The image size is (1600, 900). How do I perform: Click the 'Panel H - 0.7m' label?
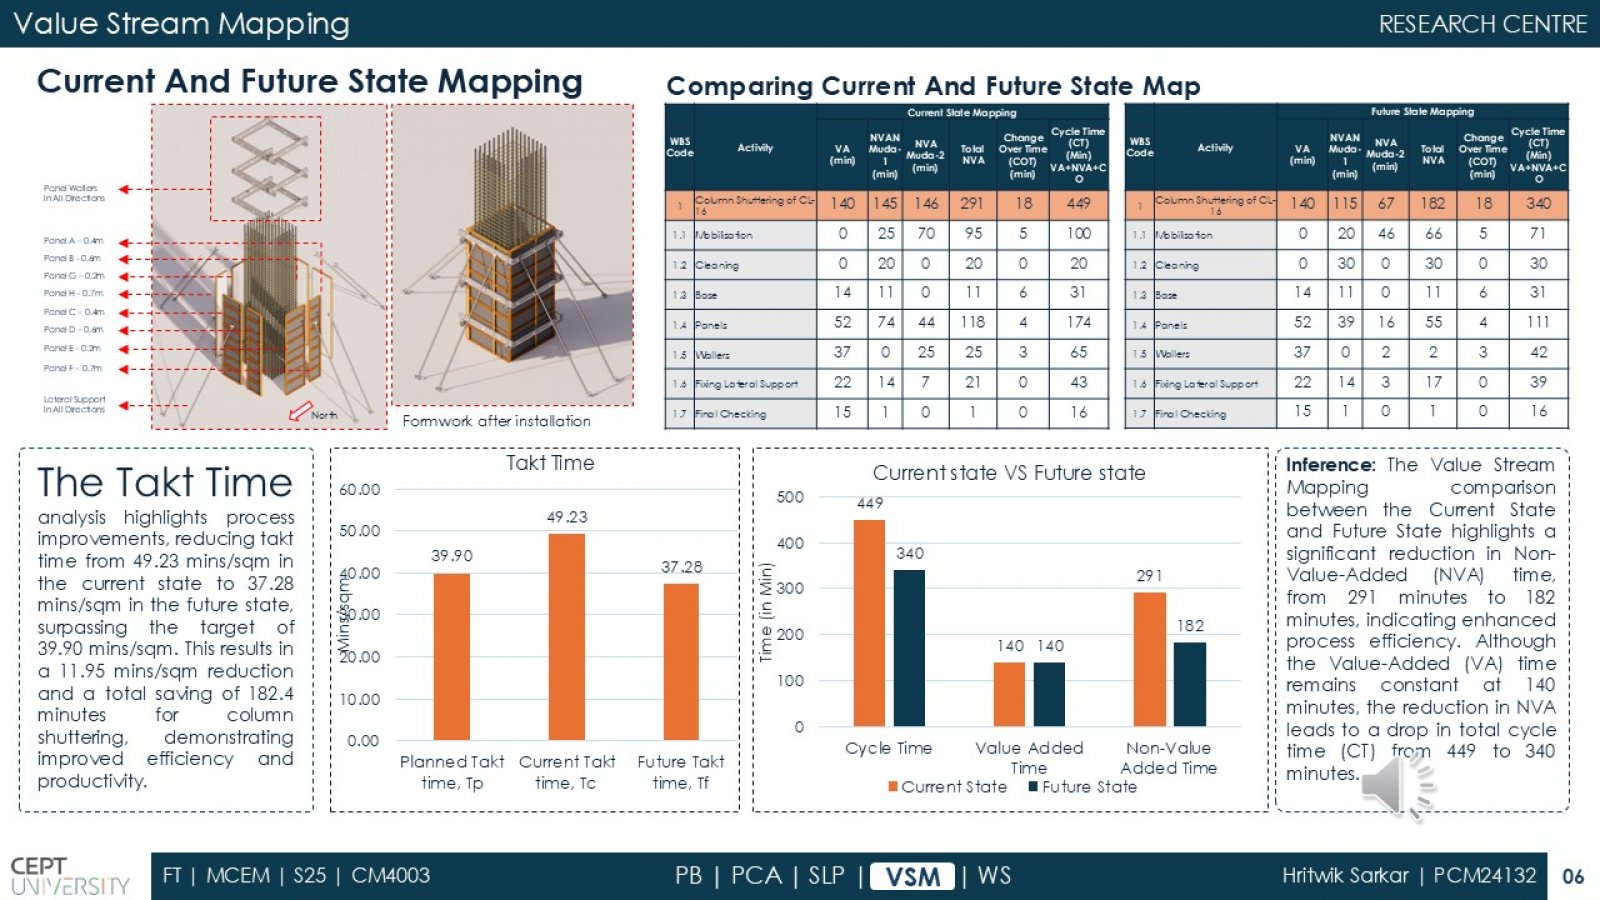[73, 293]
